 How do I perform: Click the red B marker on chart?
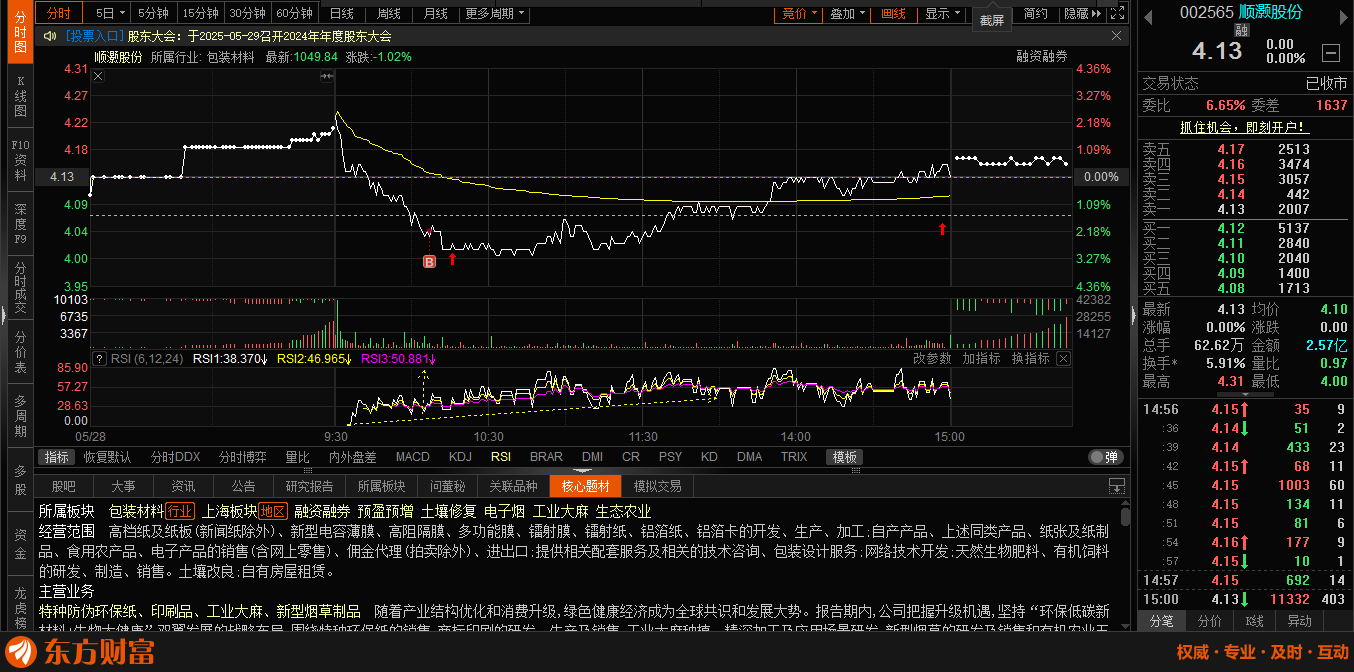(x=430, y=261)
